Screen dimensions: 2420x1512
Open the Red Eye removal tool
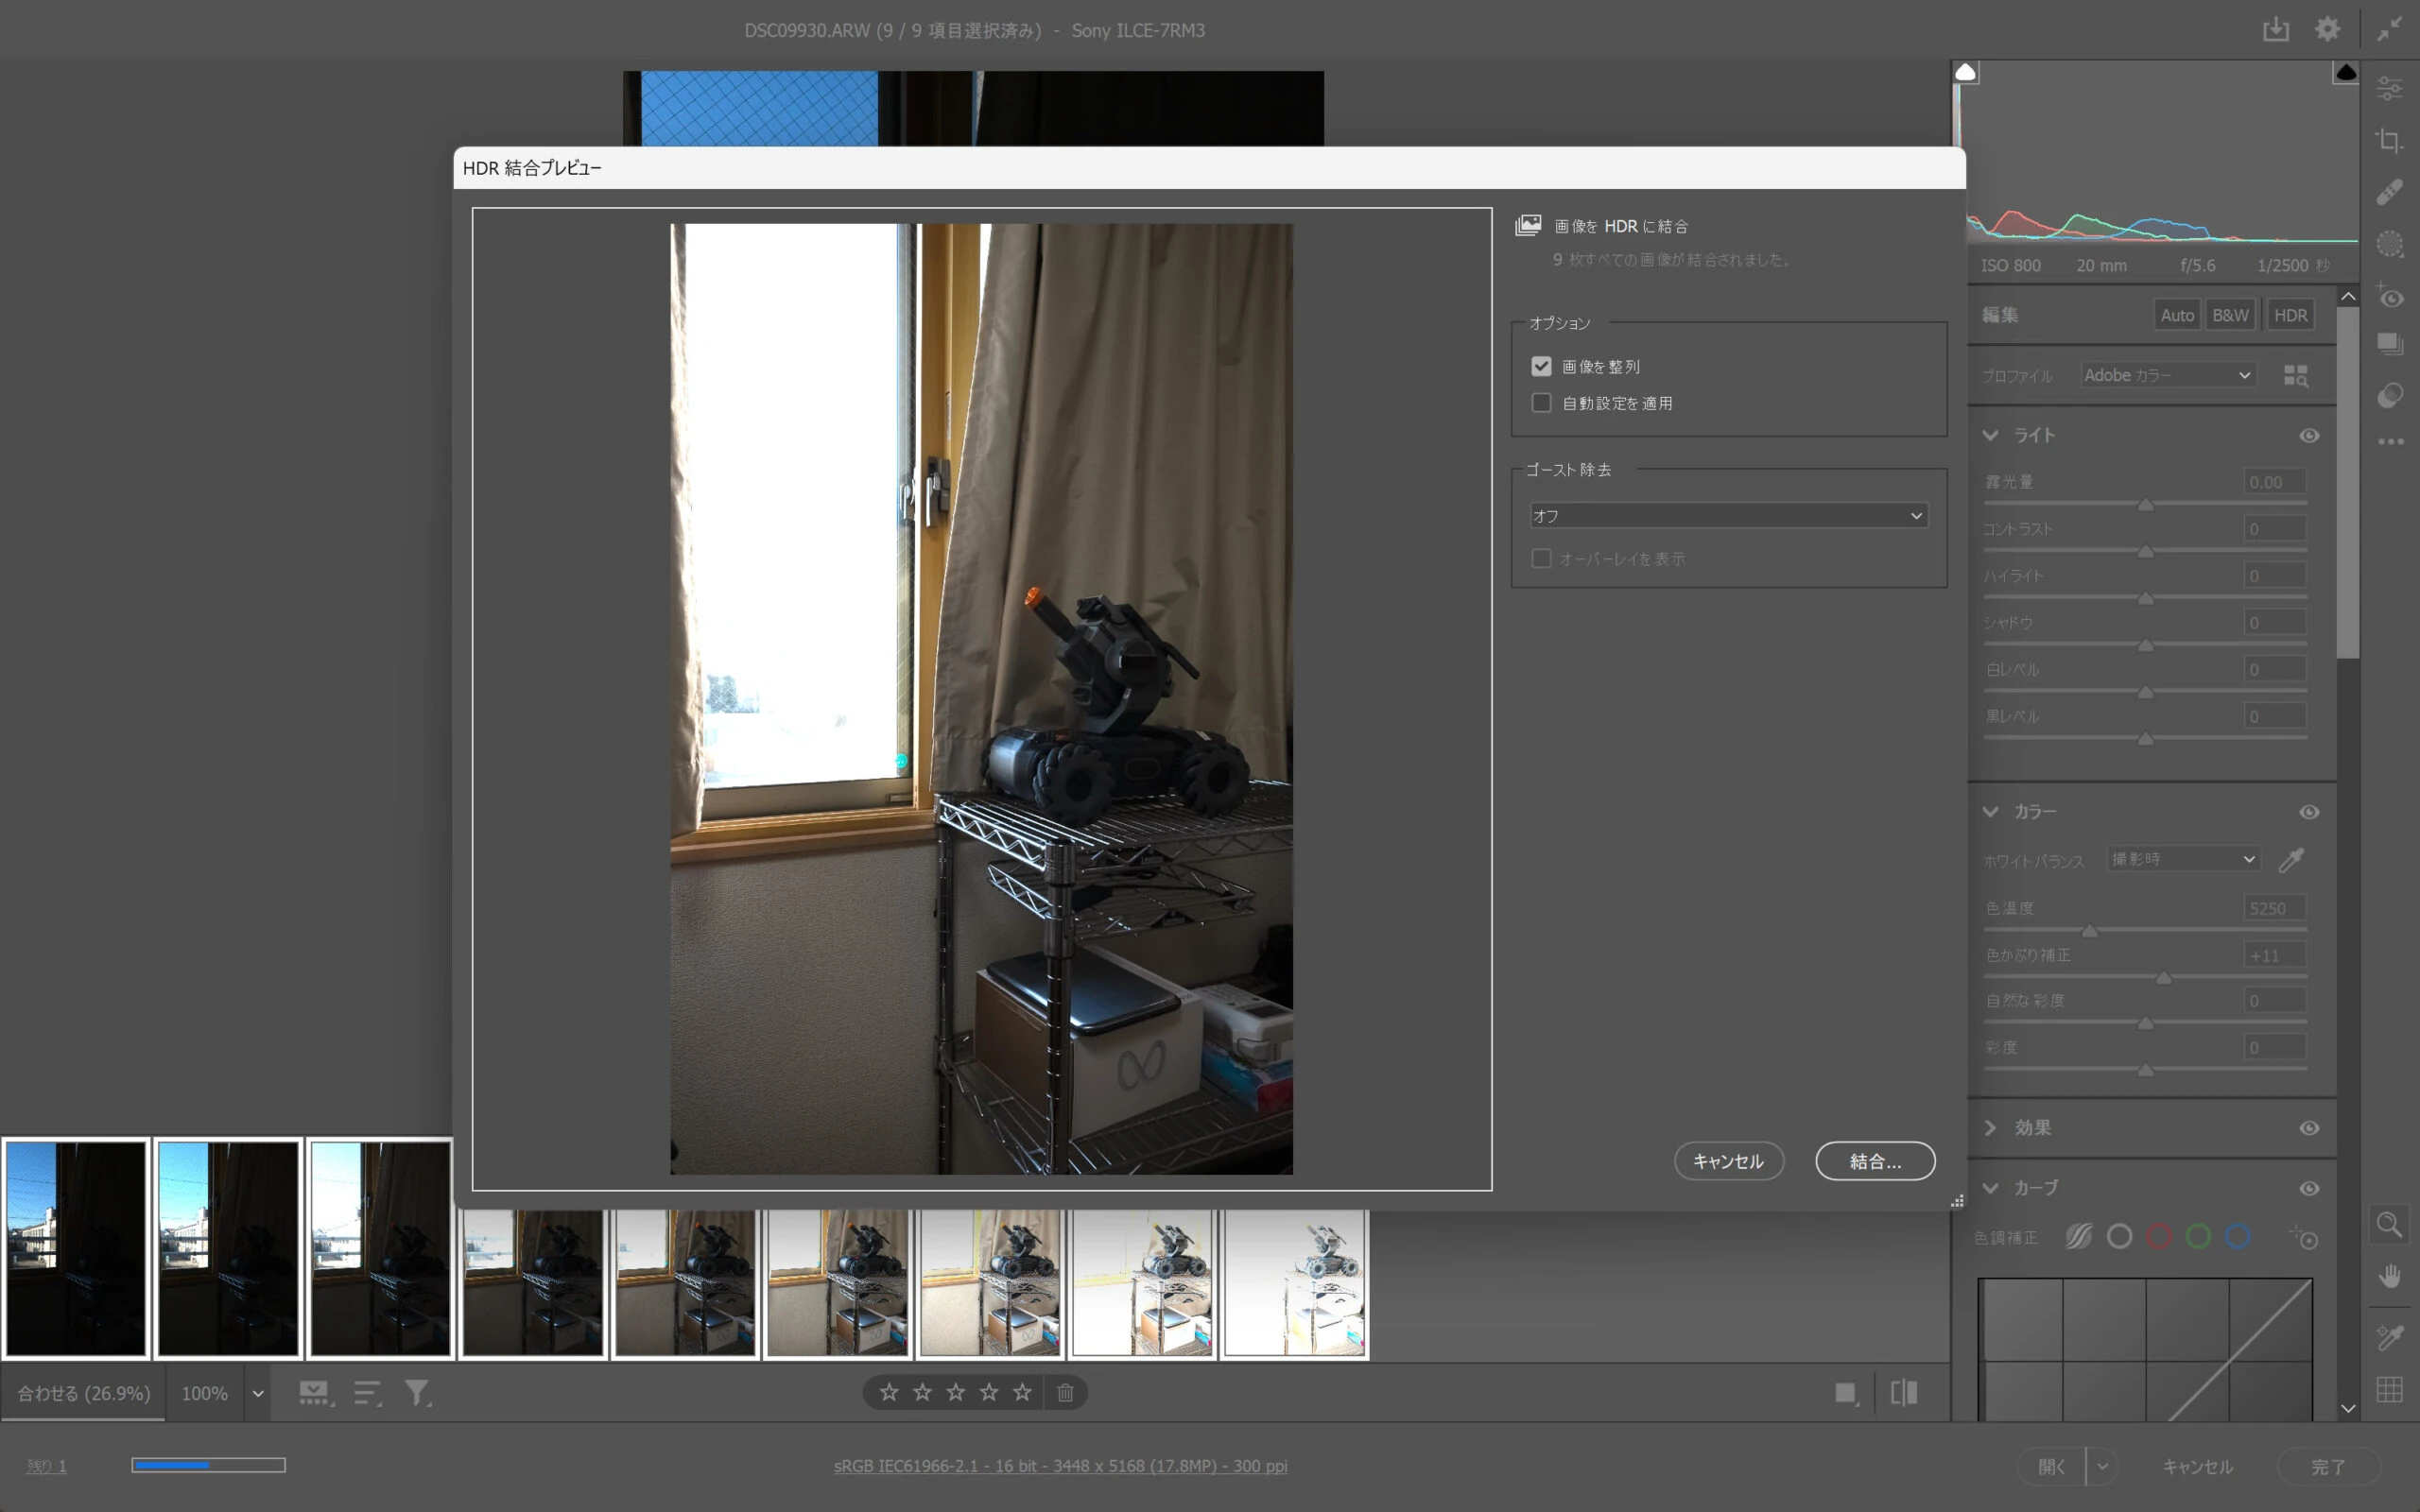tap(2390, 296)
